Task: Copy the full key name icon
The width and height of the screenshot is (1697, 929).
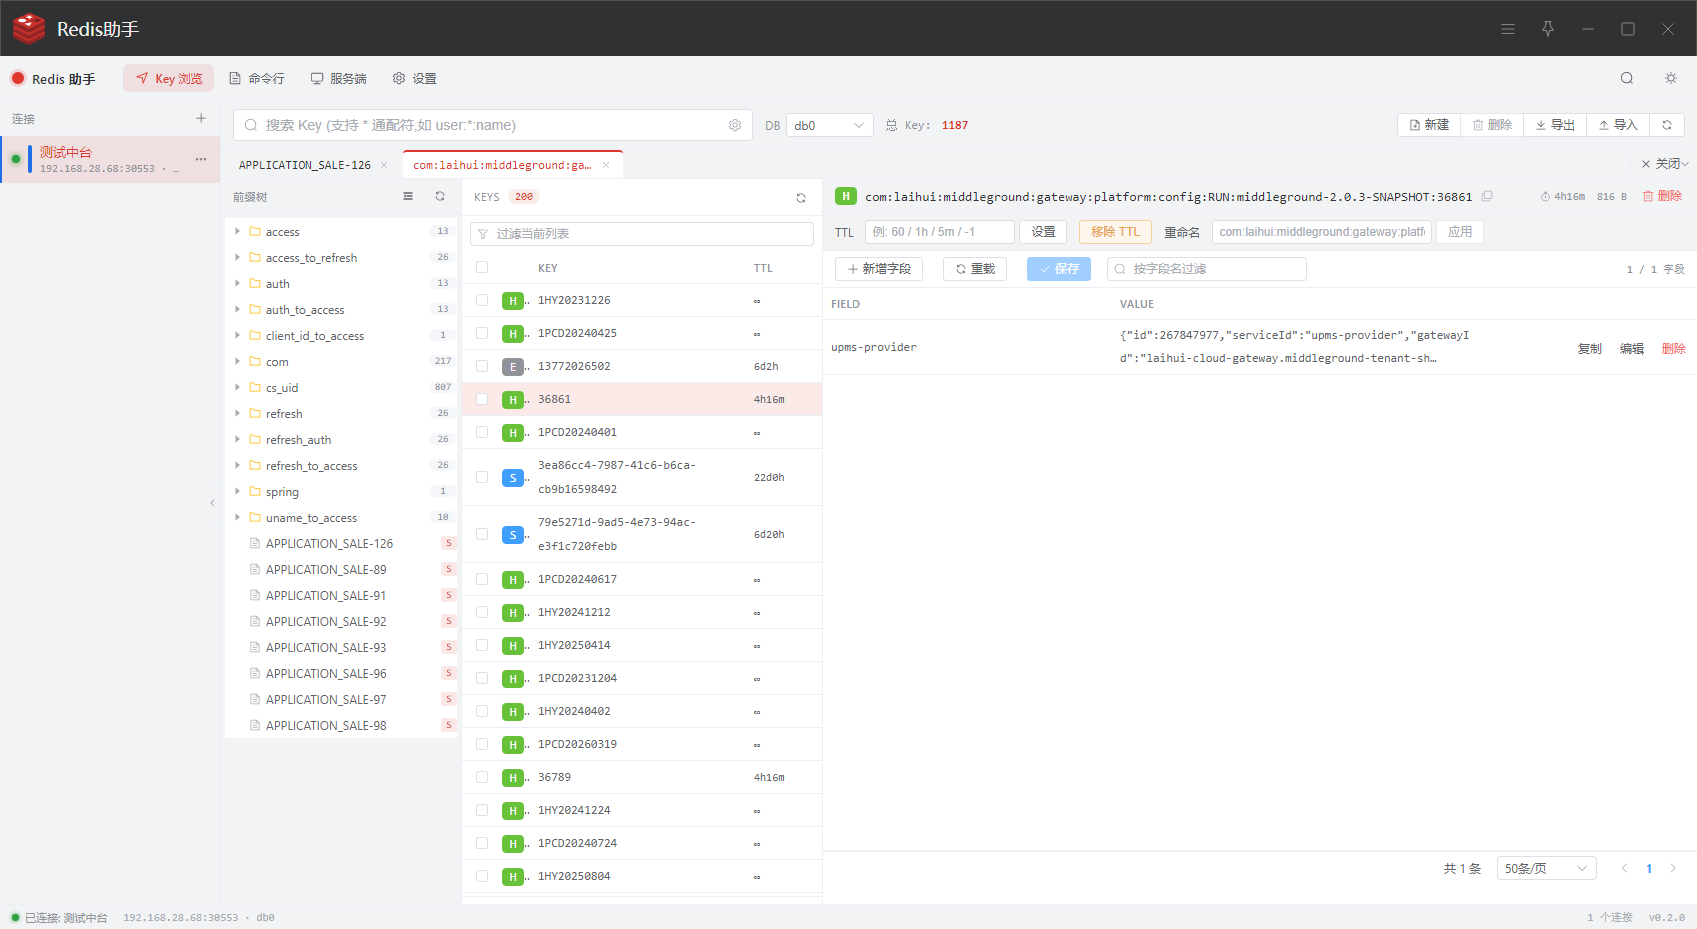Action: pyautogui.click(x=1487, y=196)
